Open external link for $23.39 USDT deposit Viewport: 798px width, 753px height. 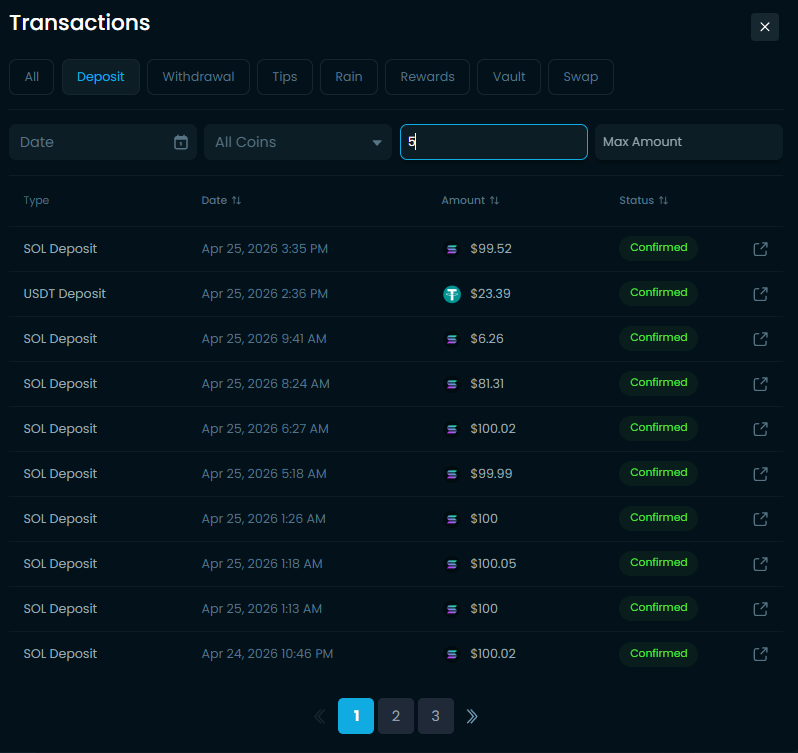tap(760, 294)
